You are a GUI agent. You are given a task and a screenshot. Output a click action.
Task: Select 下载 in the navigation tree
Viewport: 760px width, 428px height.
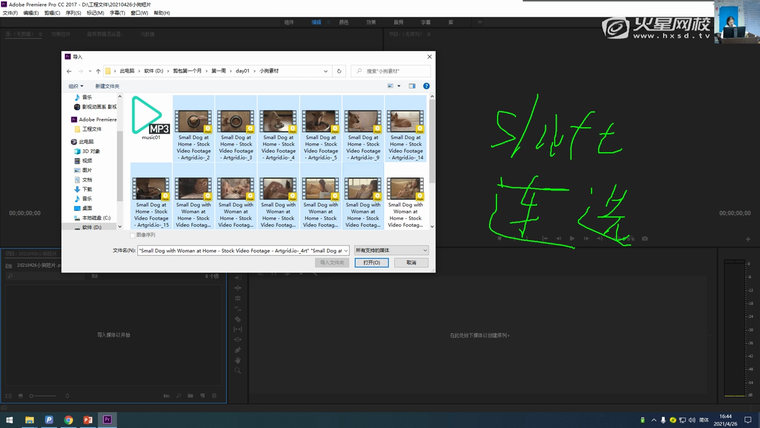[87, 189]
